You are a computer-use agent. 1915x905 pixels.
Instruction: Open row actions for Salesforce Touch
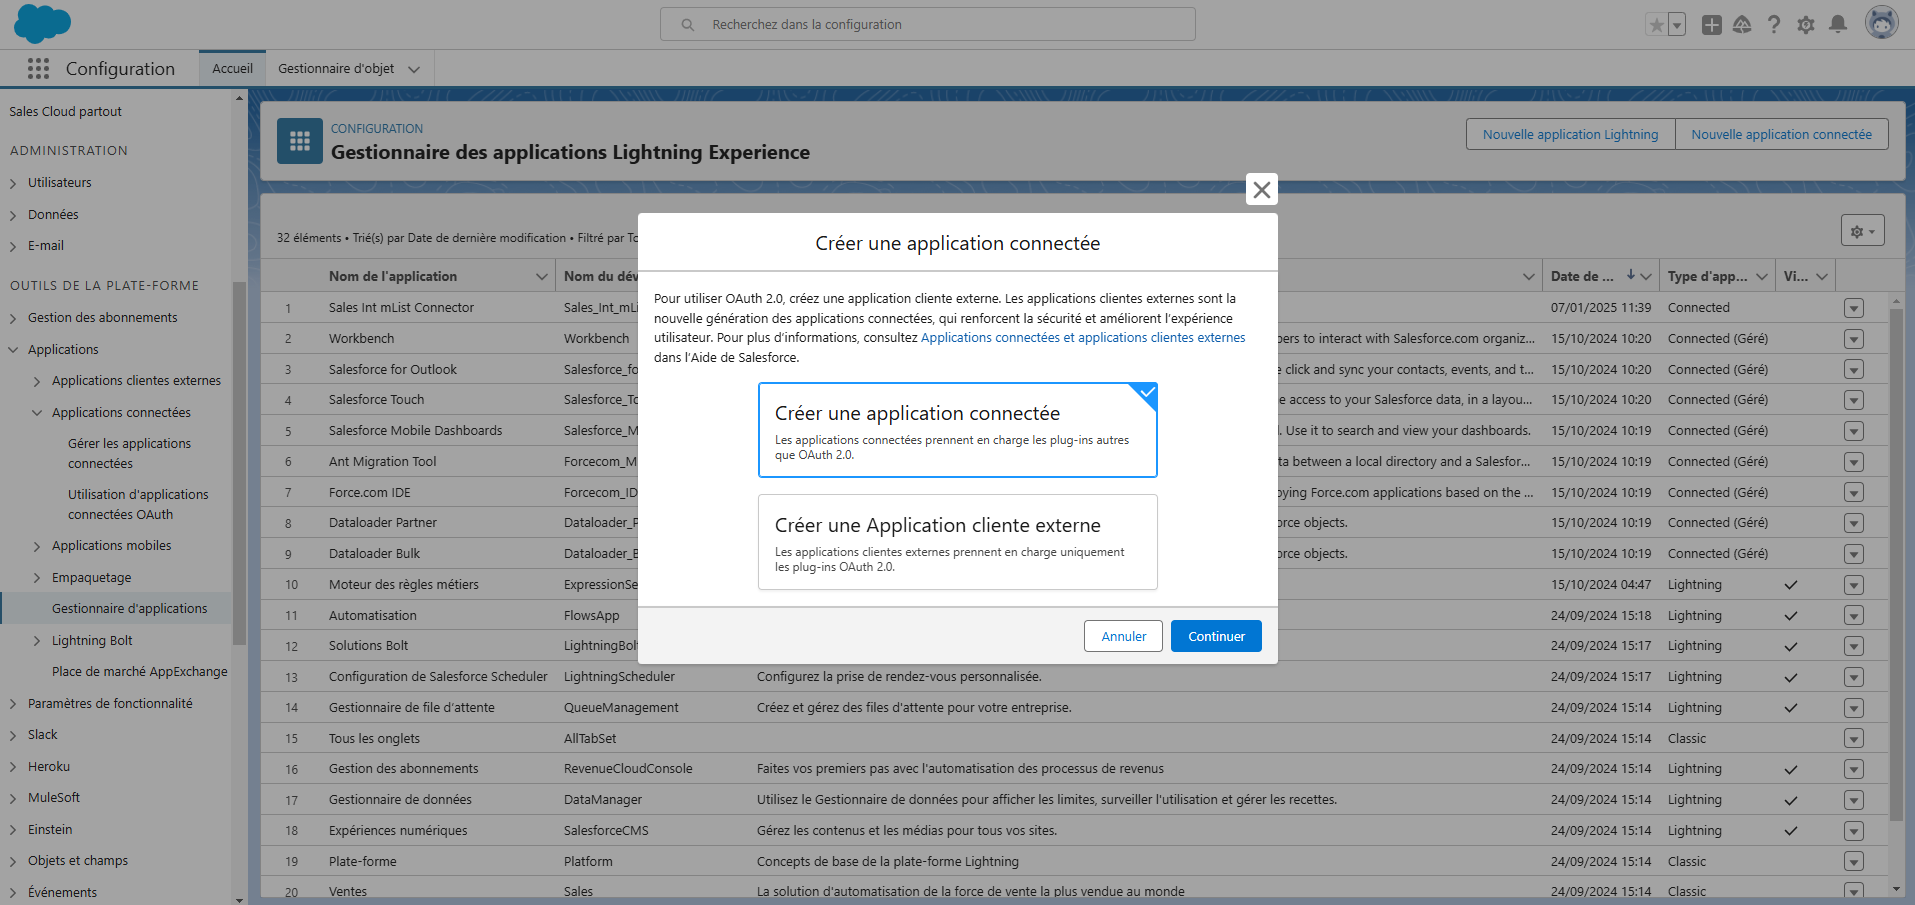[x=1854, y=400]
